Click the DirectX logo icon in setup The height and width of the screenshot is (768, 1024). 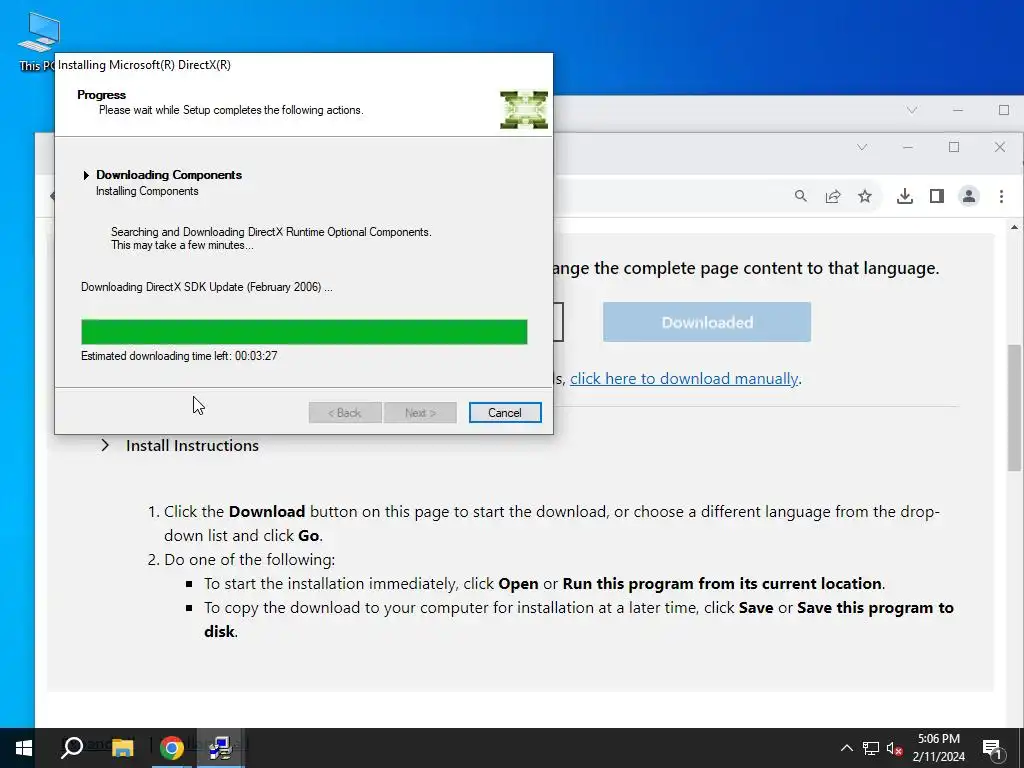click(x=524, y=110)
